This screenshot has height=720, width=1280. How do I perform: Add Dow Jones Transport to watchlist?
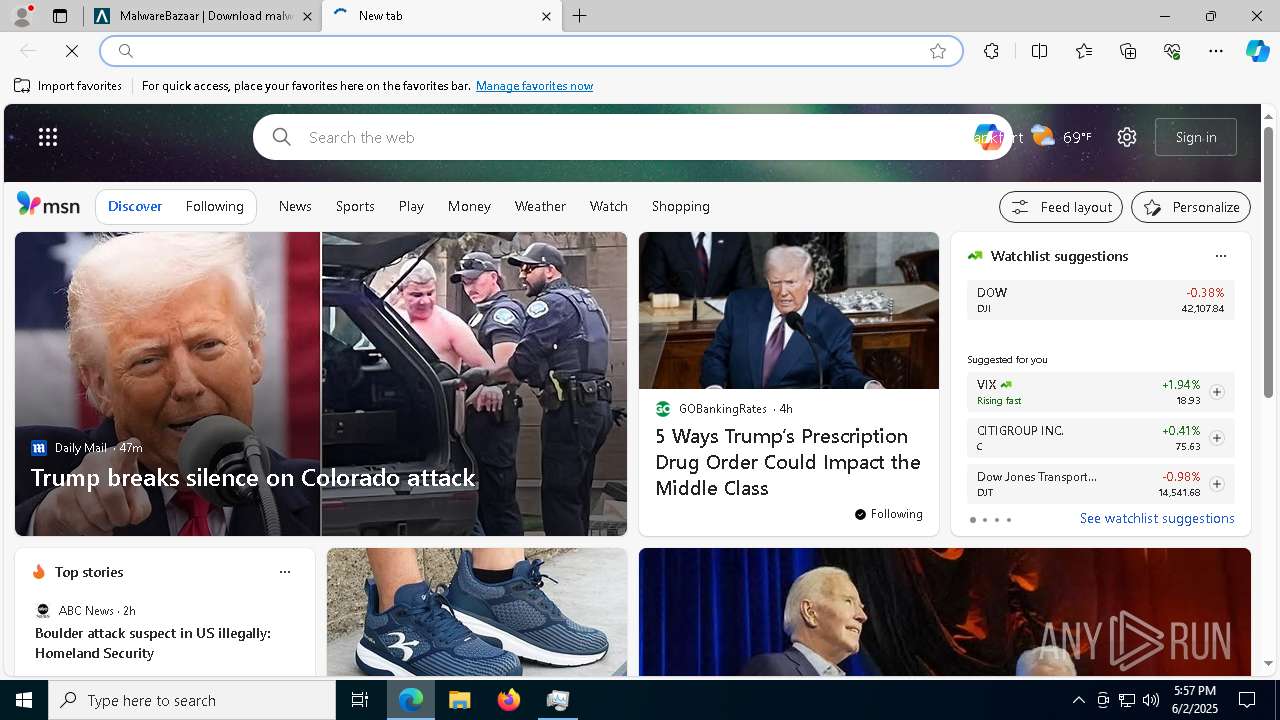tap(1216, 484)
